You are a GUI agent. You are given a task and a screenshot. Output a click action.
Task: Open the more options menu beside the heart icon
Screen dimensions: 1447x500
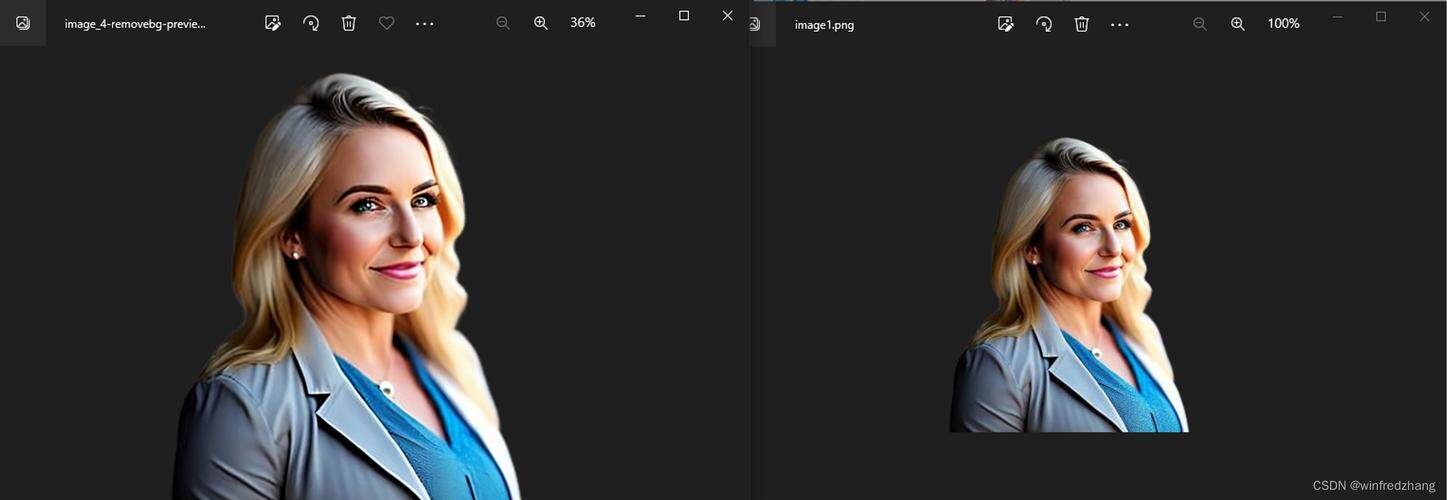point(425,23)
